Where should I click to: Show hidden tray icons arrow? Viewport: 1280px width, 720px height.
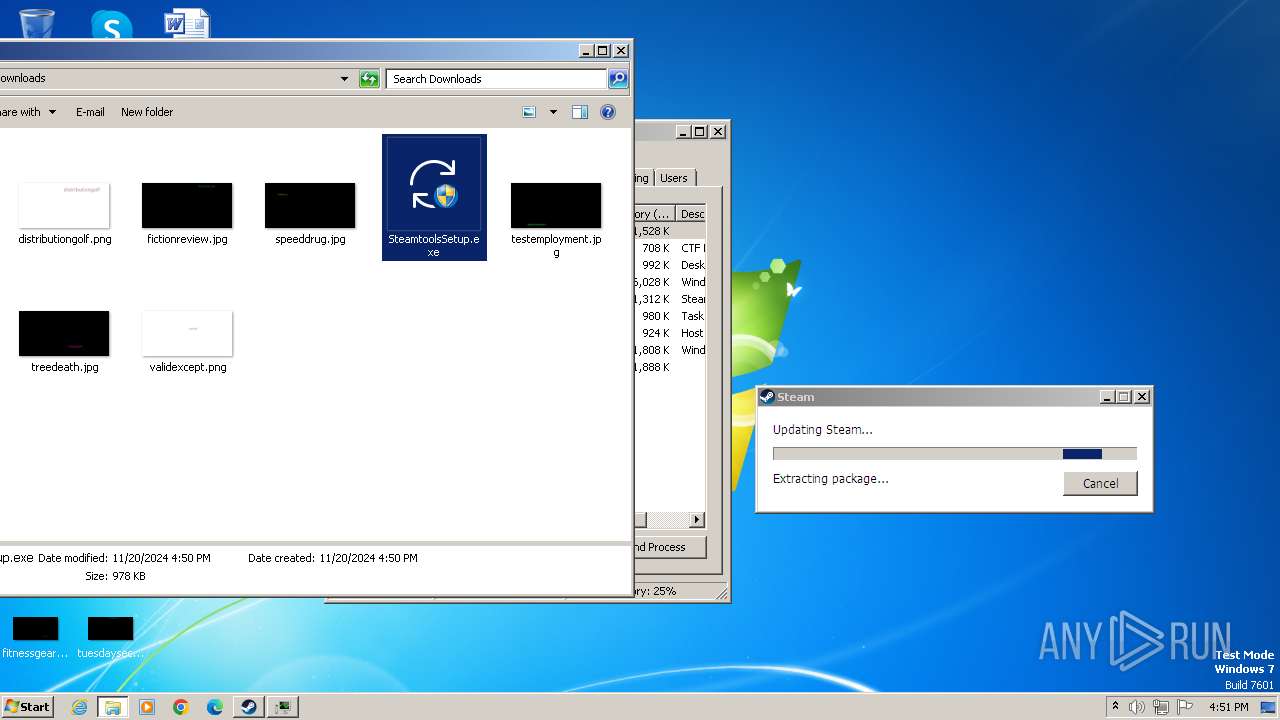(1116, 707)
